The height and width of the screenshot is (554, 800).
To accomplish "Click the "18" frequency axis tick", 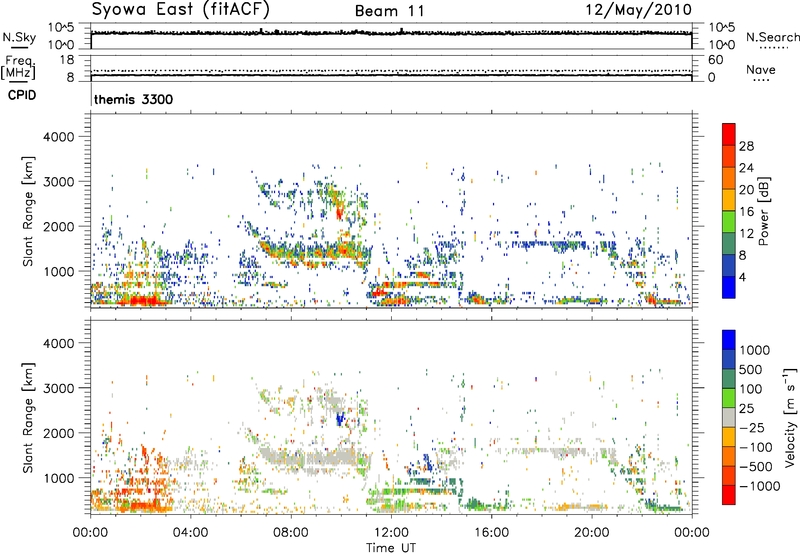I will 67,60.
